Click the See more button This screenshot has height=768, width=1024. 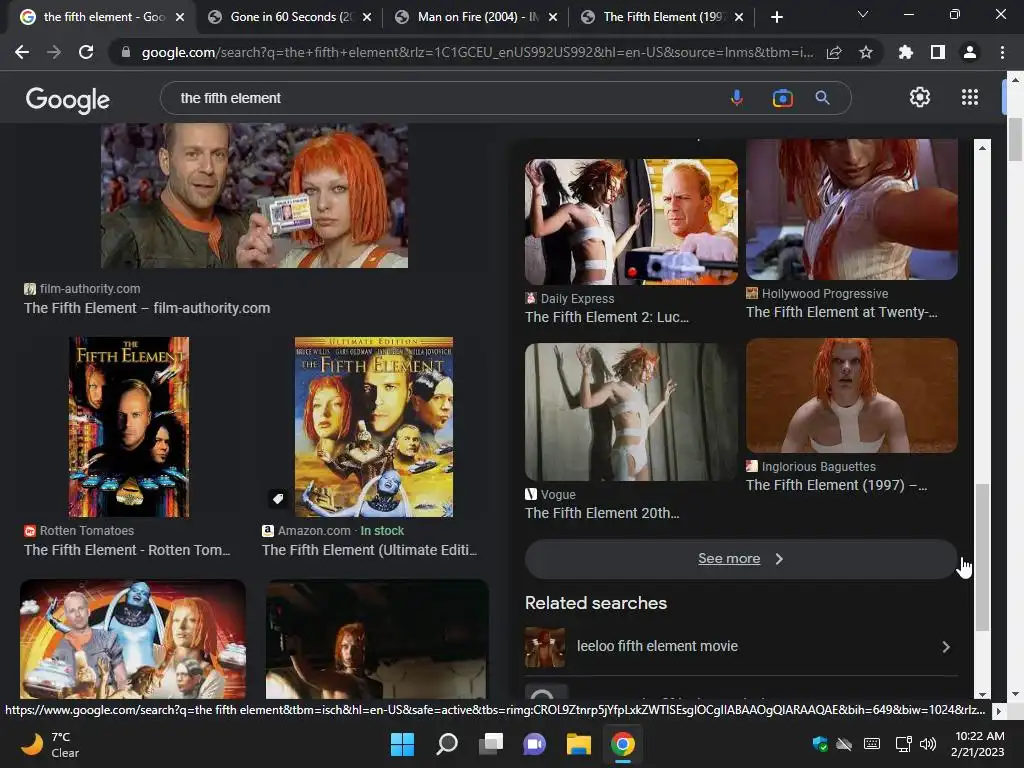(741, 559)
